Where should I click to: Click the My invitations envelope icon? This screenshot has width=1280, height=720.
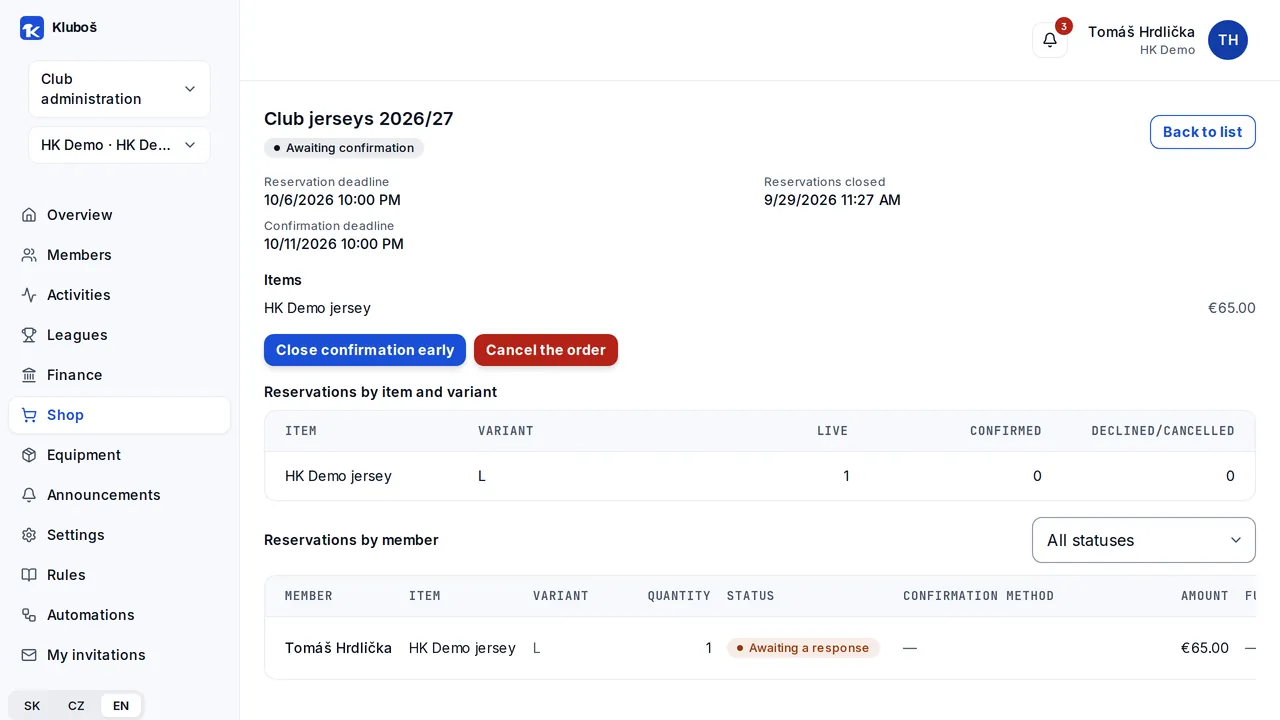point(29,655)
